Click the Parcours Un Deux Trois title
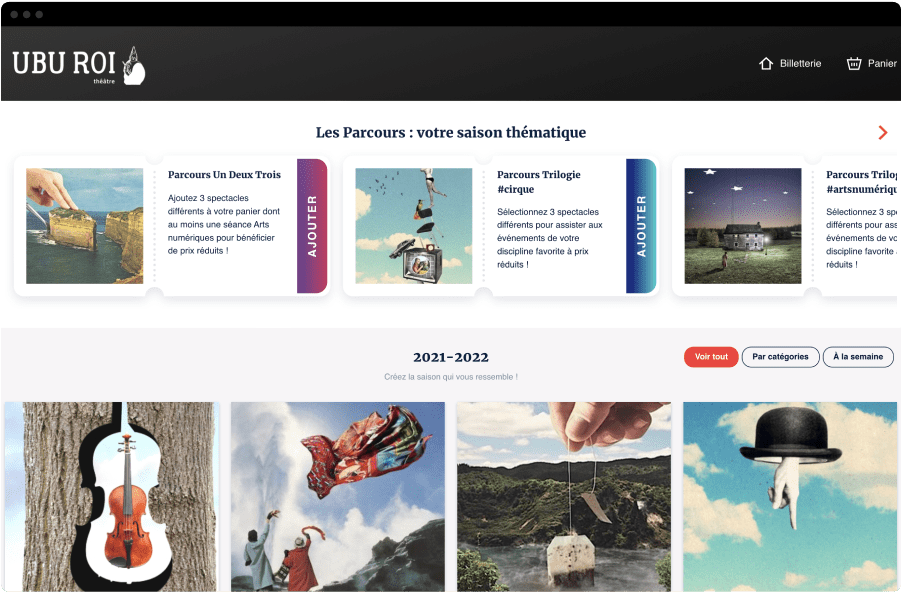This screenshot has height=593, width=902. pyautogui.click(x=224, y=174)
